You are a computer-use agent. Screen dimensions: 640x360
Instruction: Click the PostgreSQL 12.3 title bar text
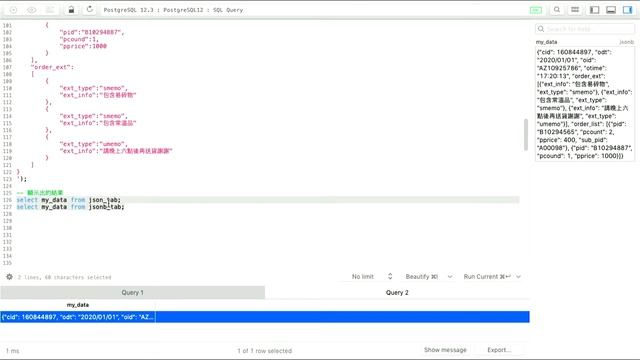click(173, 10)
